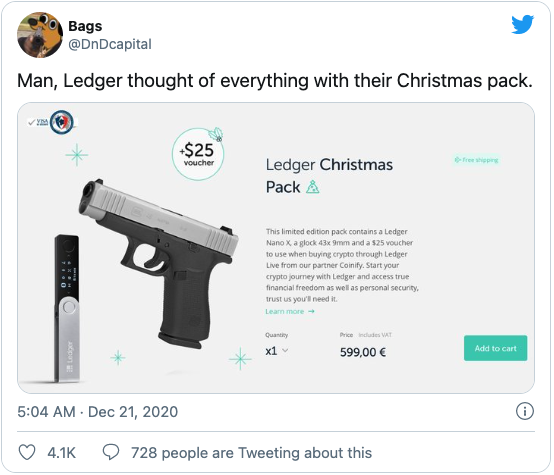554x475 pixels.
Task: Click the 599,00 € price
Action: point(363,352)
